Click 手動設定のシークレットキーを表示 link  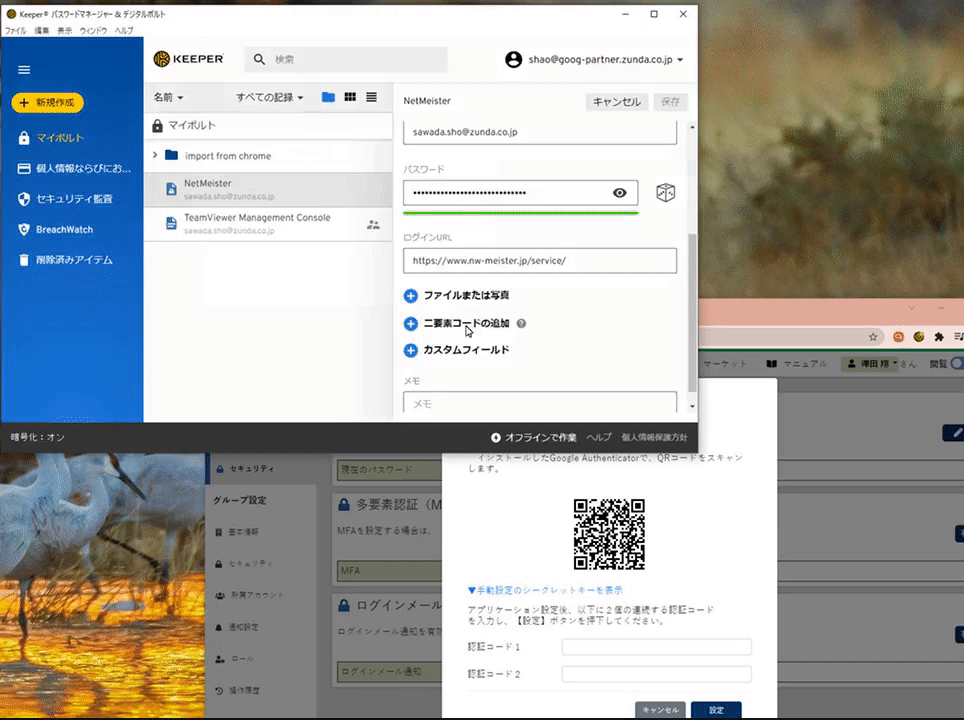coord(545,590)
